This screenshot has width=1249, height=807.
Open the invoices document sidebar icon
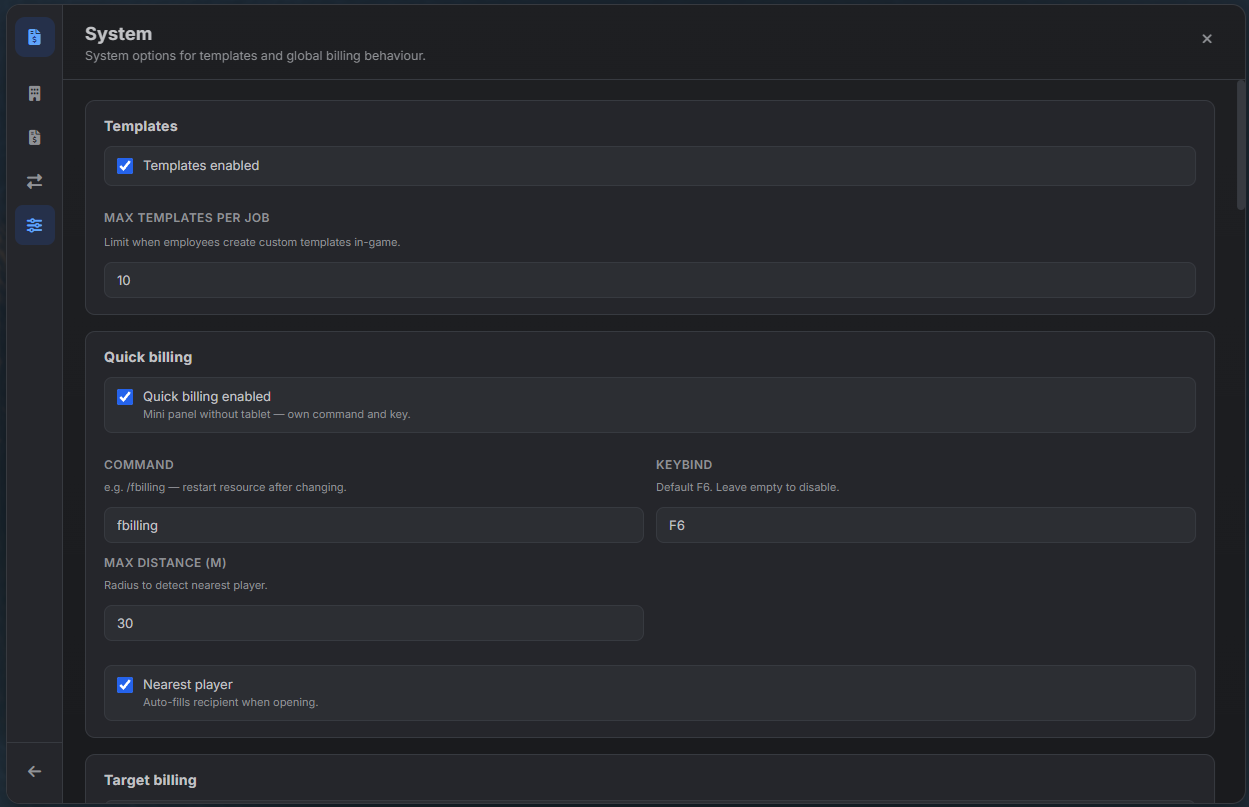click(x=35, y=137)
